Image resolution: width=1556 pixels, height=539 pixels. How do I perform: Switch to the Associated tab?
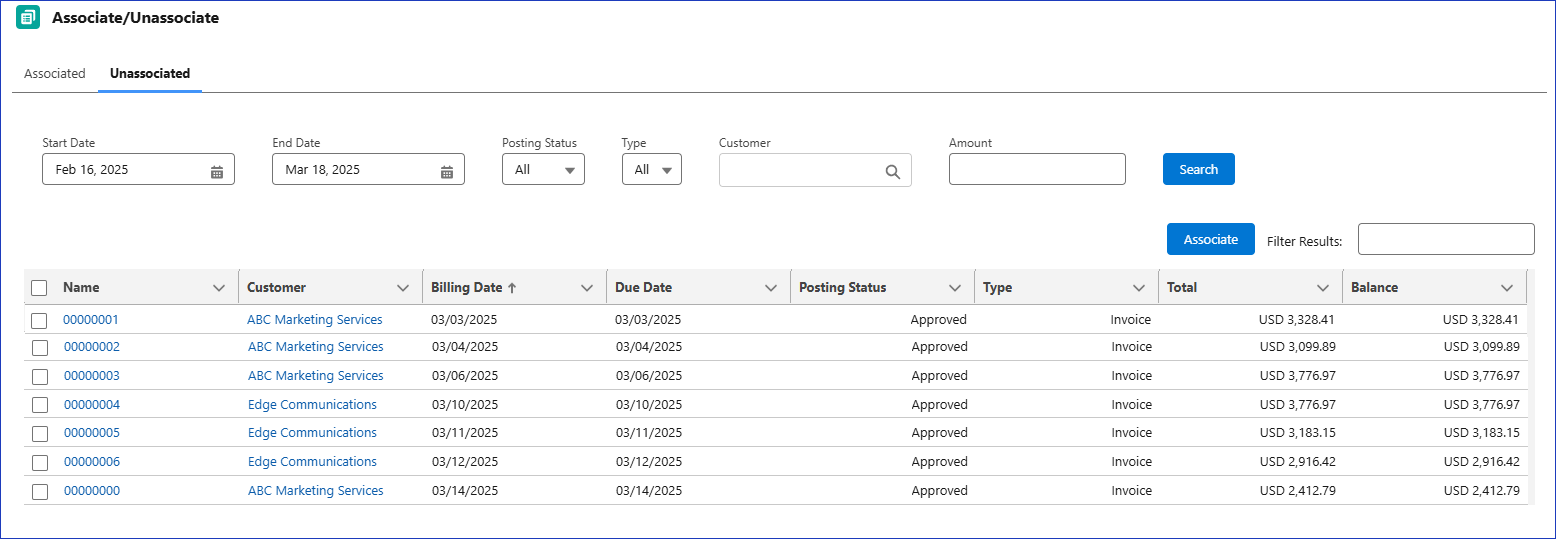(x=55, y=74)
